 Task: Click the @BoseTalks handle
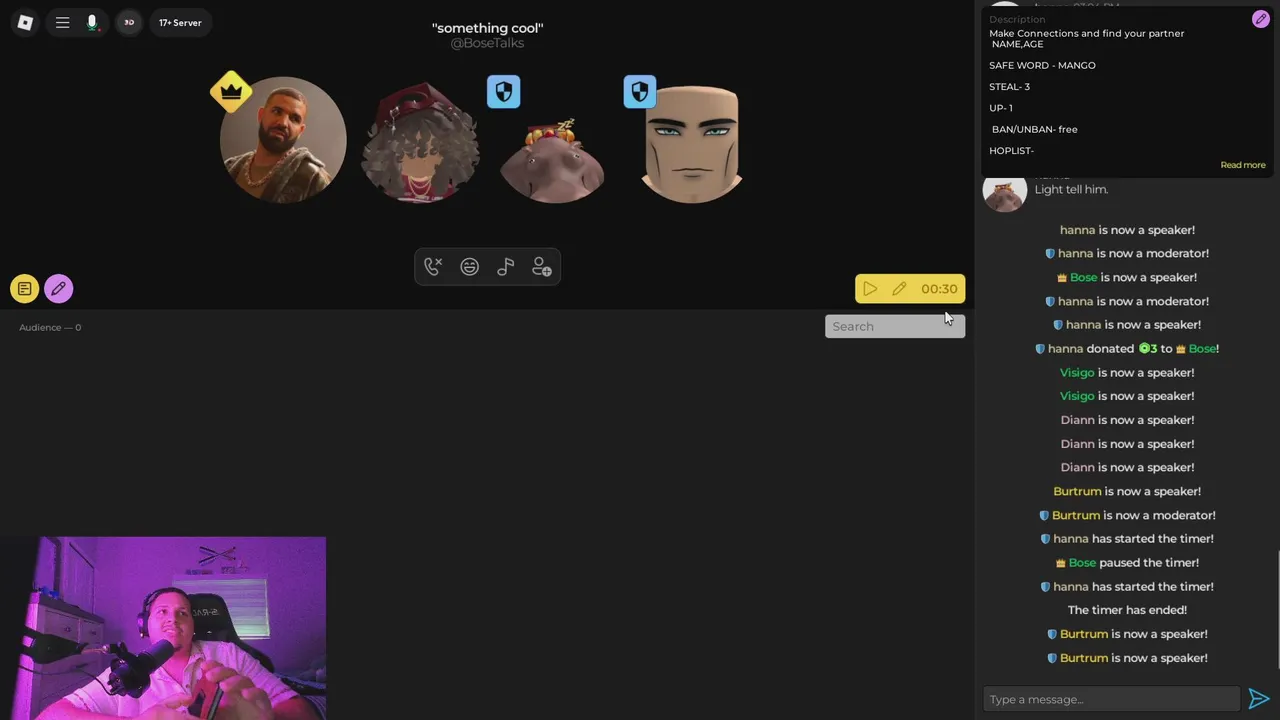(x=487, y=43)
